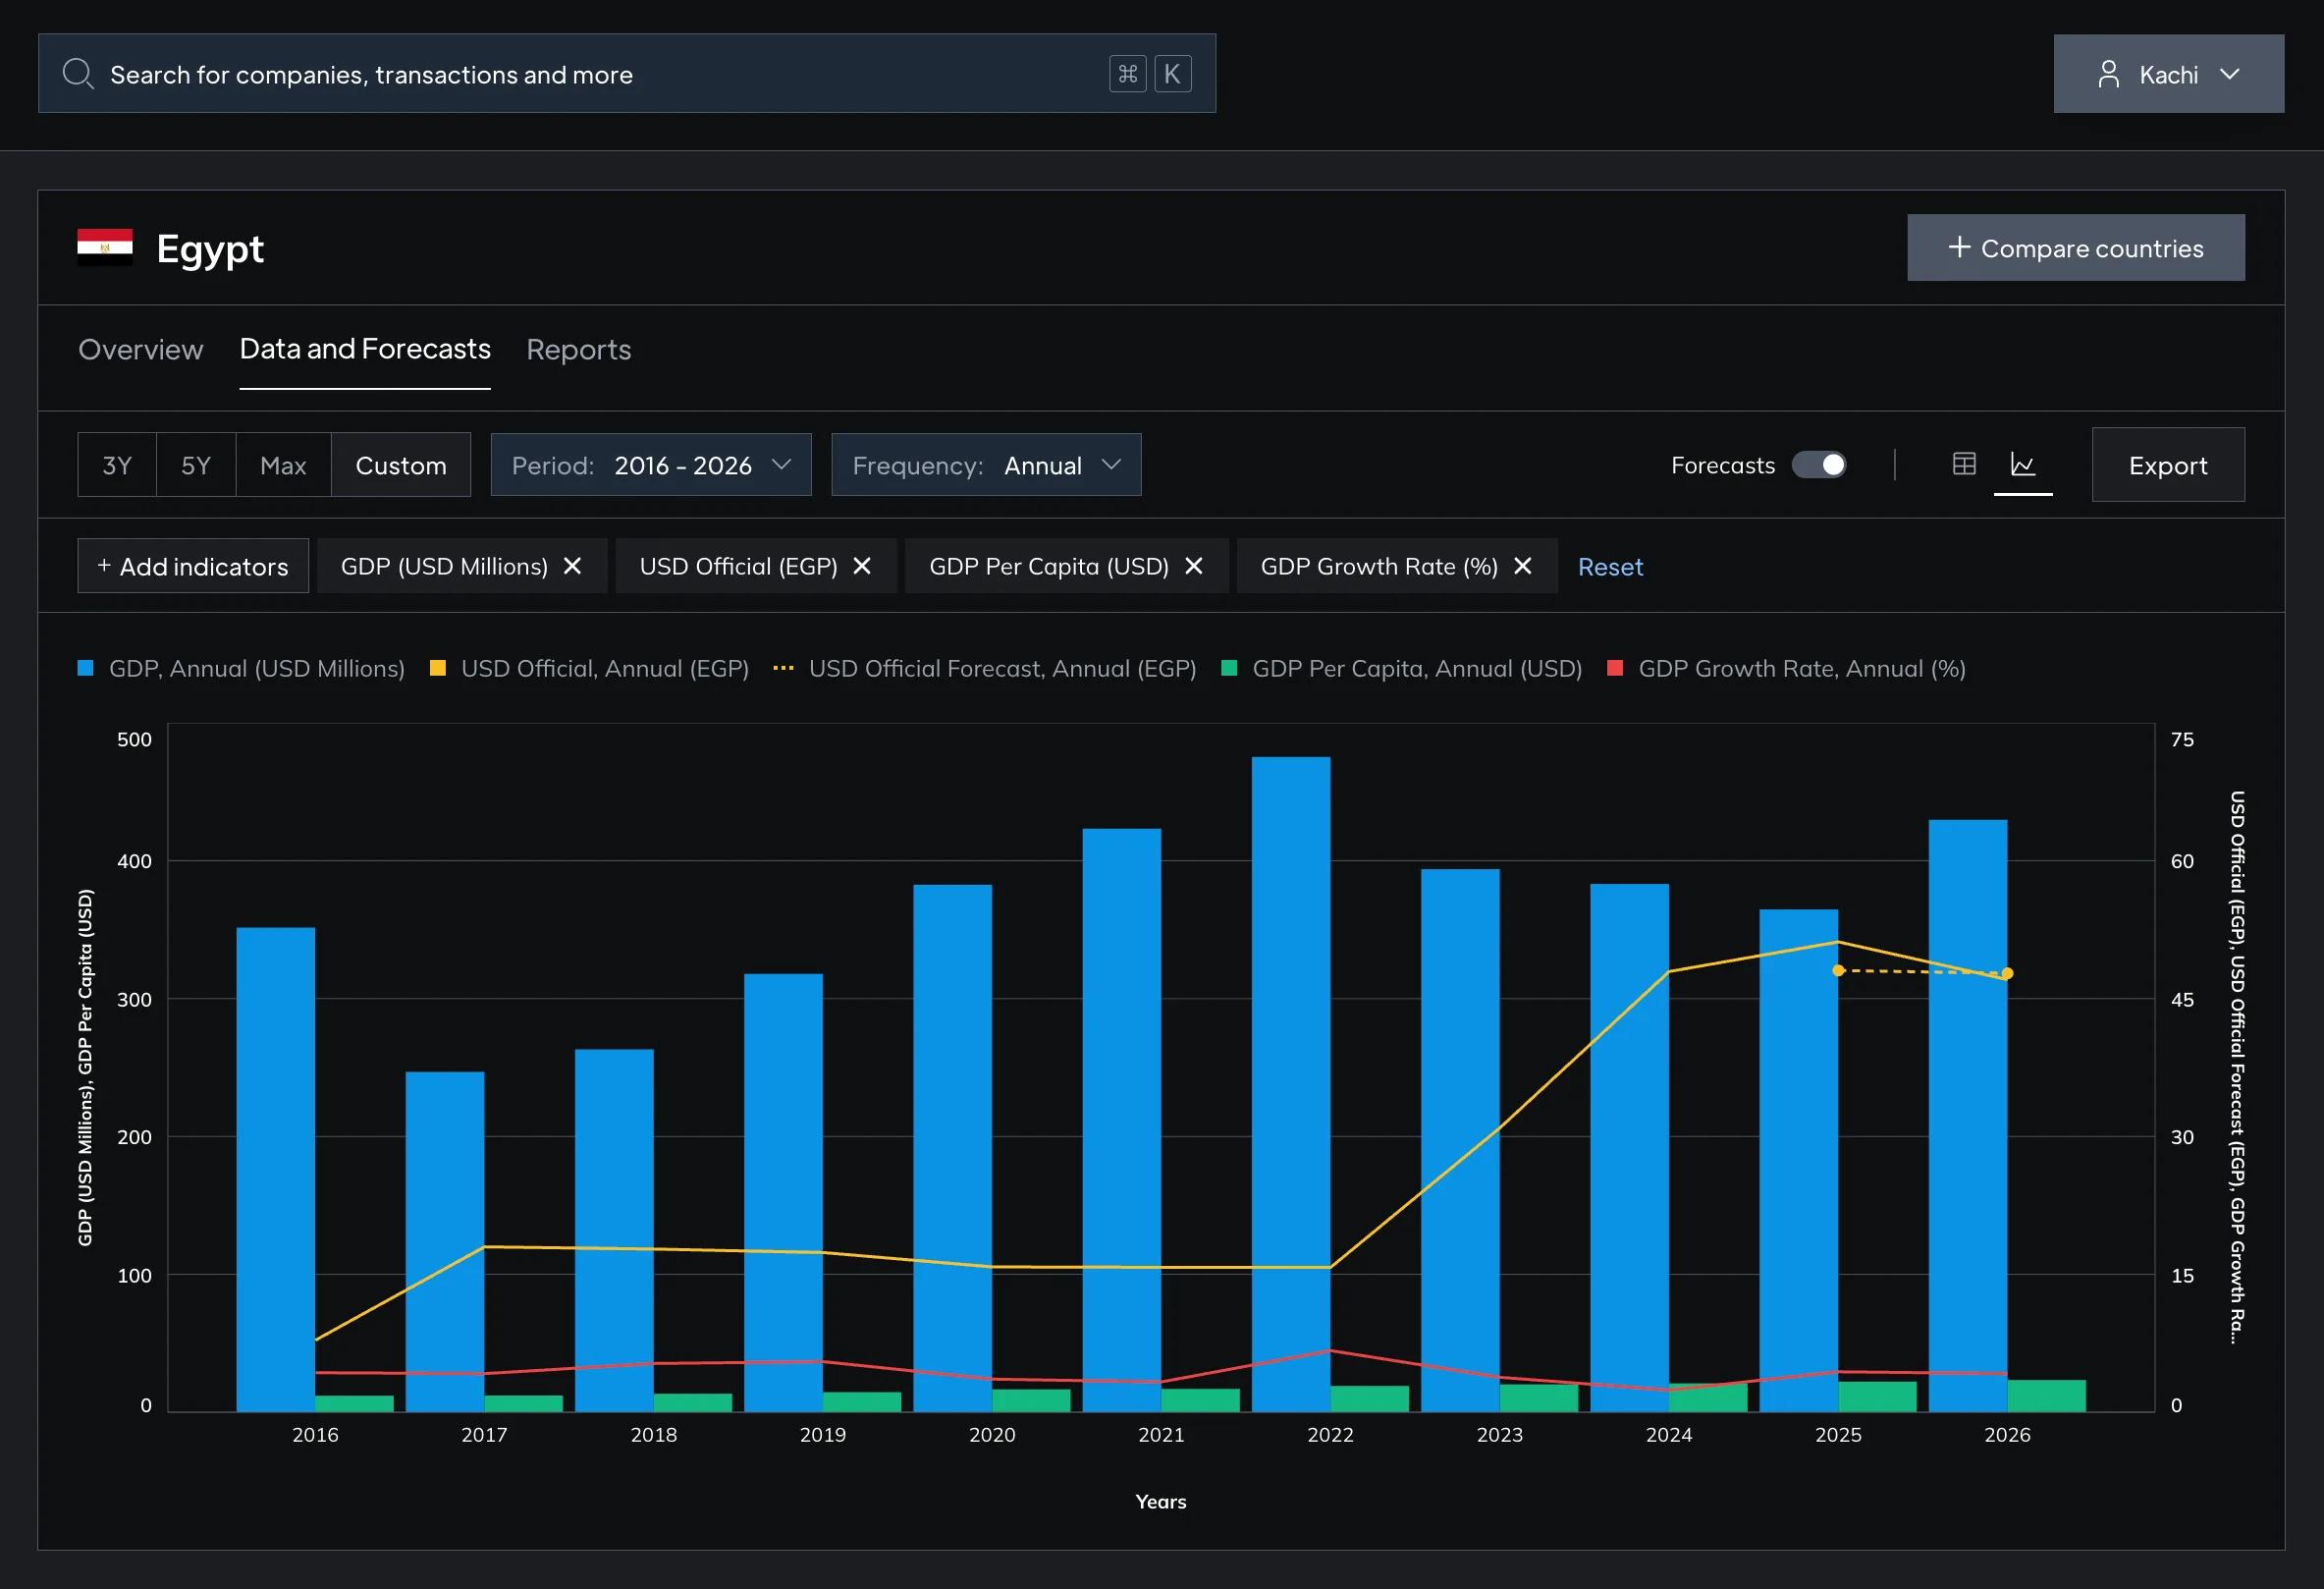Viewport: 2324px width, 1589px height.
Task: Select the line chart view icon
Action: pos(2022,464)
